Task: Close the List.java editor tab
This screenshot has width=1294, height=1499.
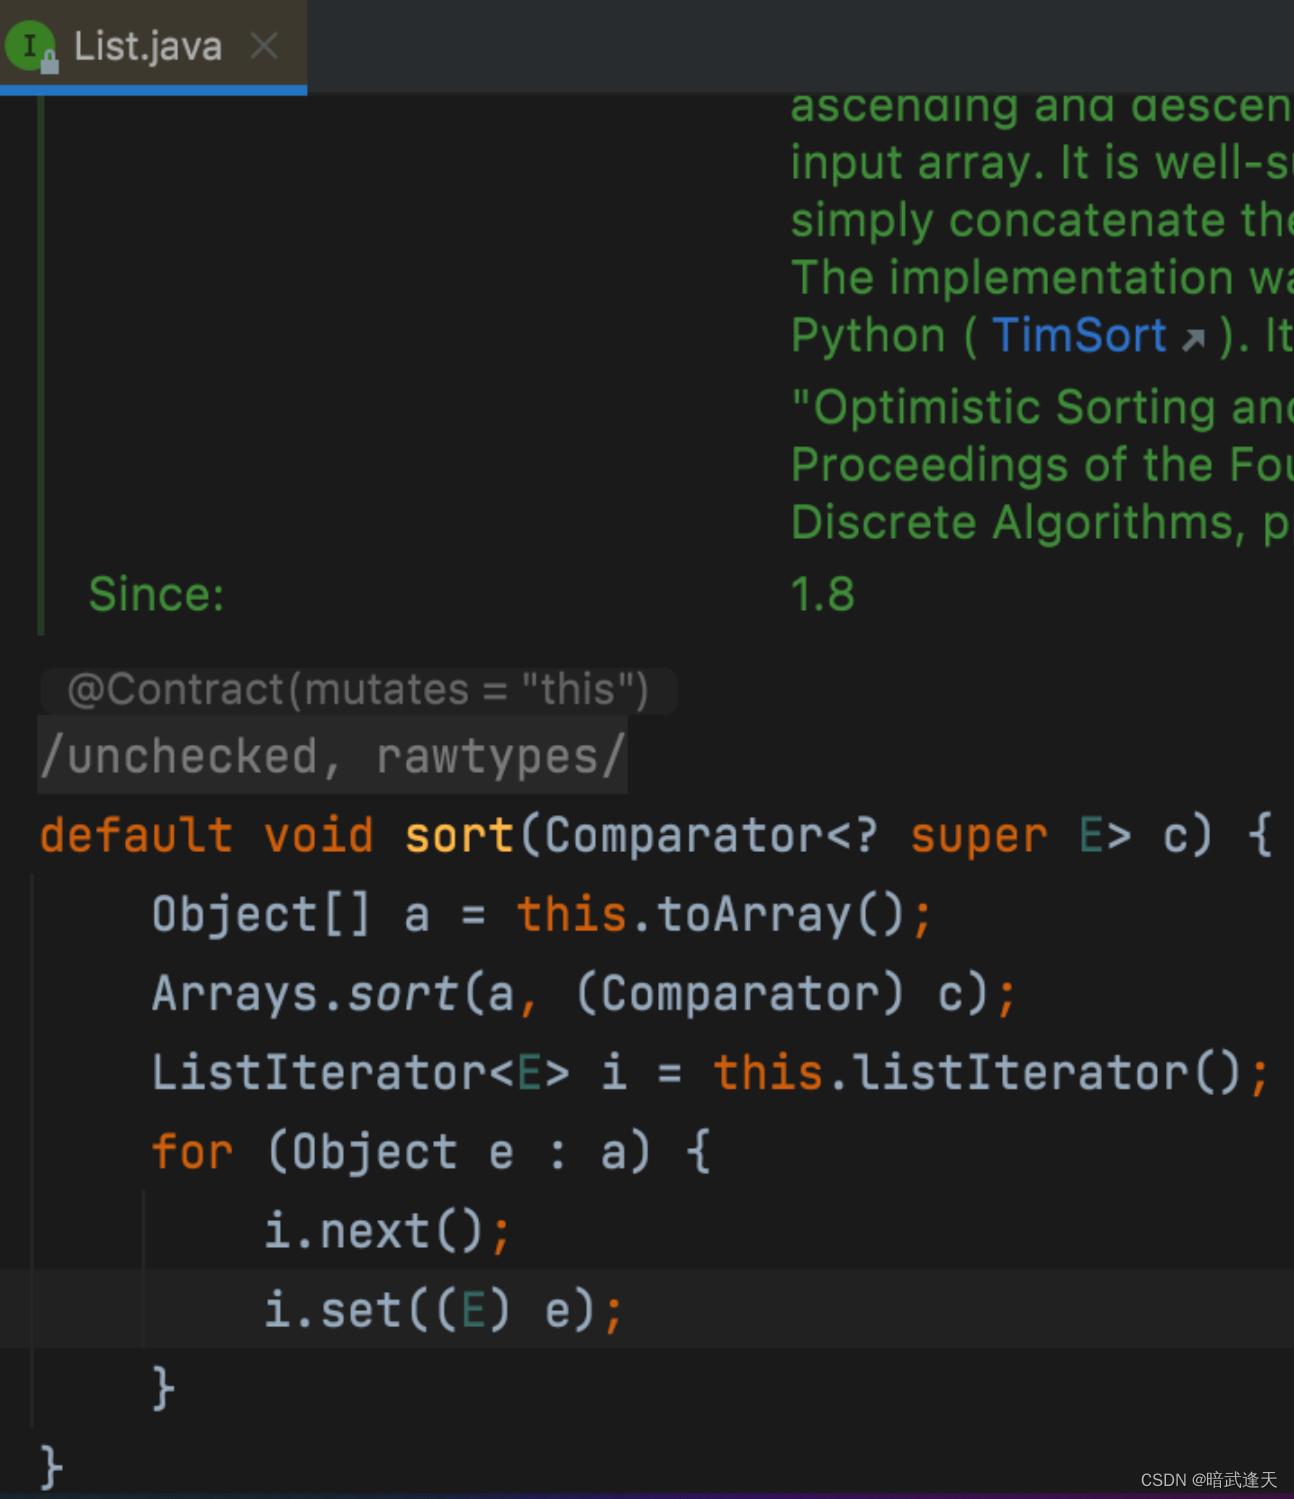Action: 264,46
